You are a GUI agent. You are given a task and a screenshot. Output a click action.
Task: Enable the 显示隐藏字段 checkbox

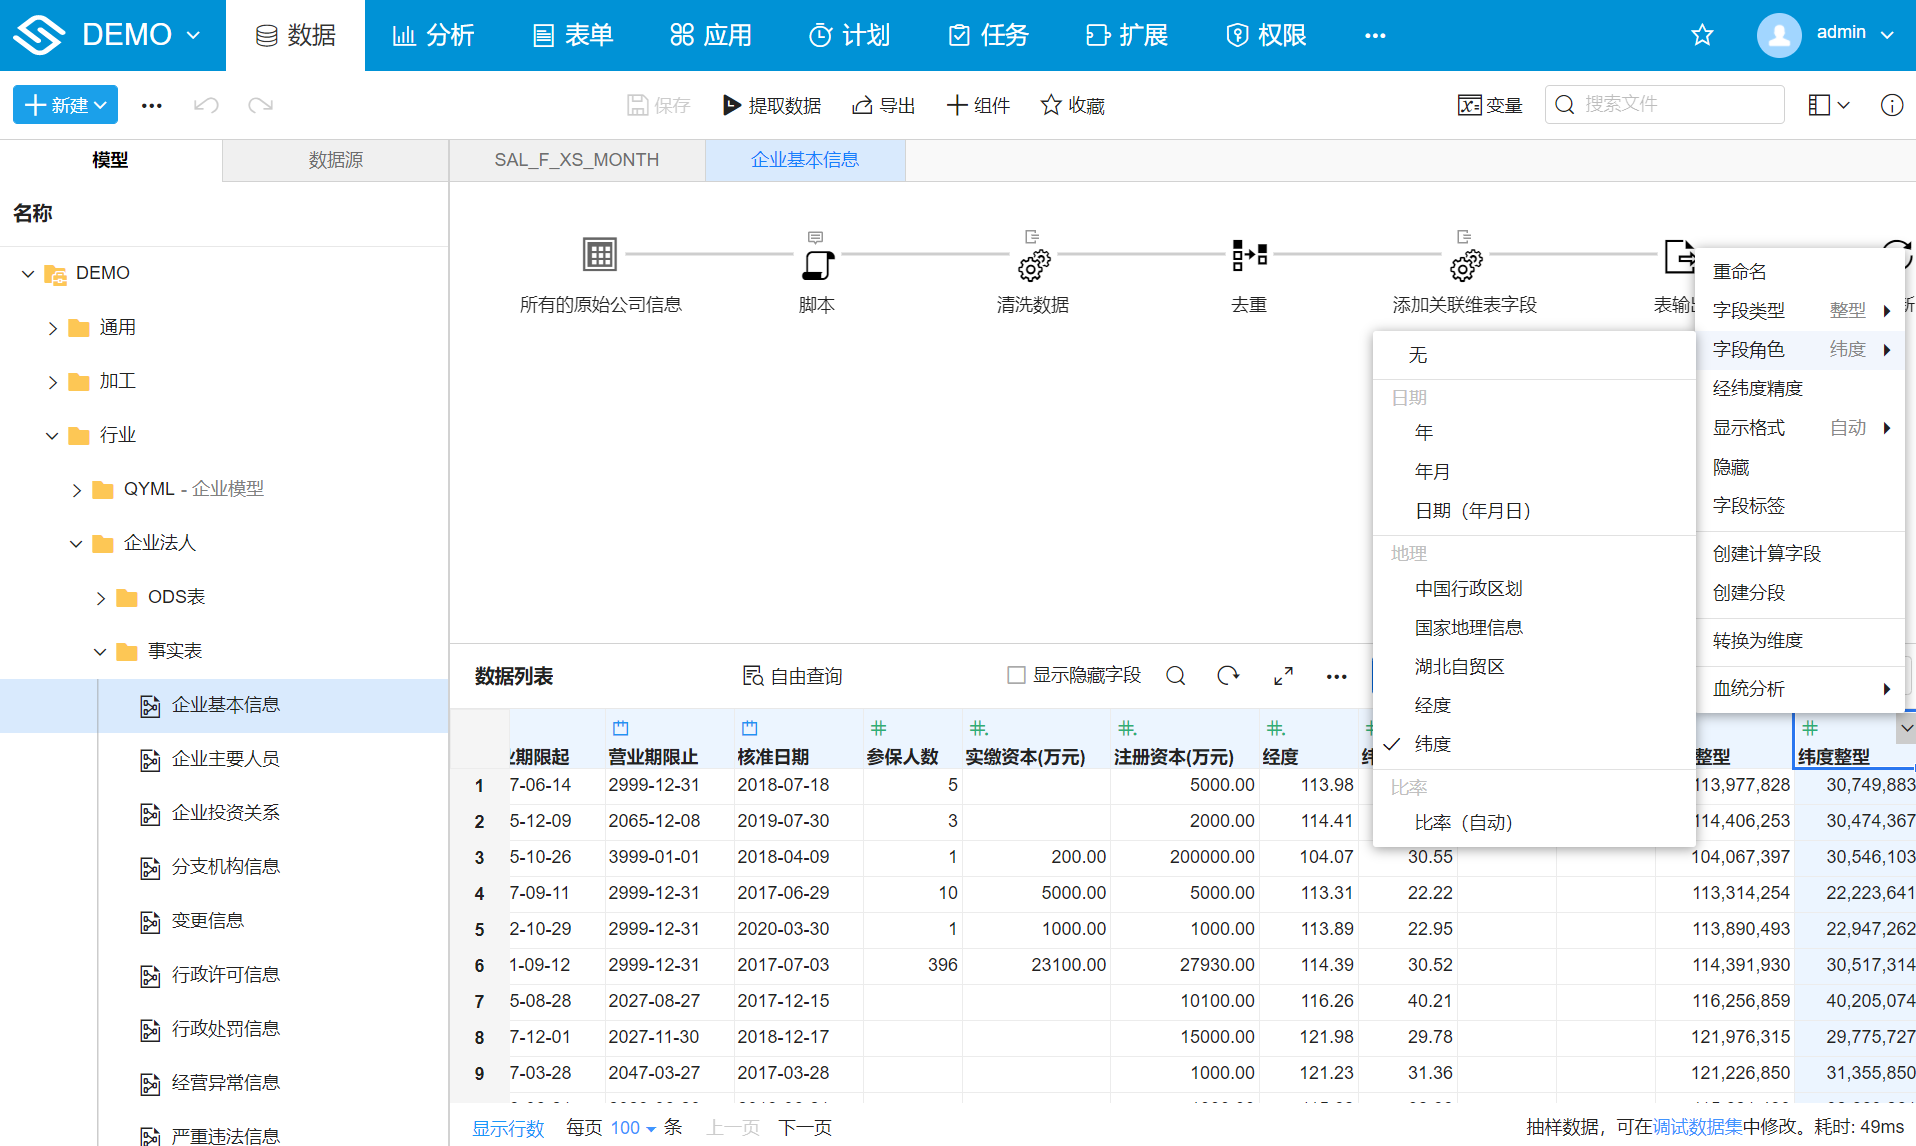[1016, 676]
